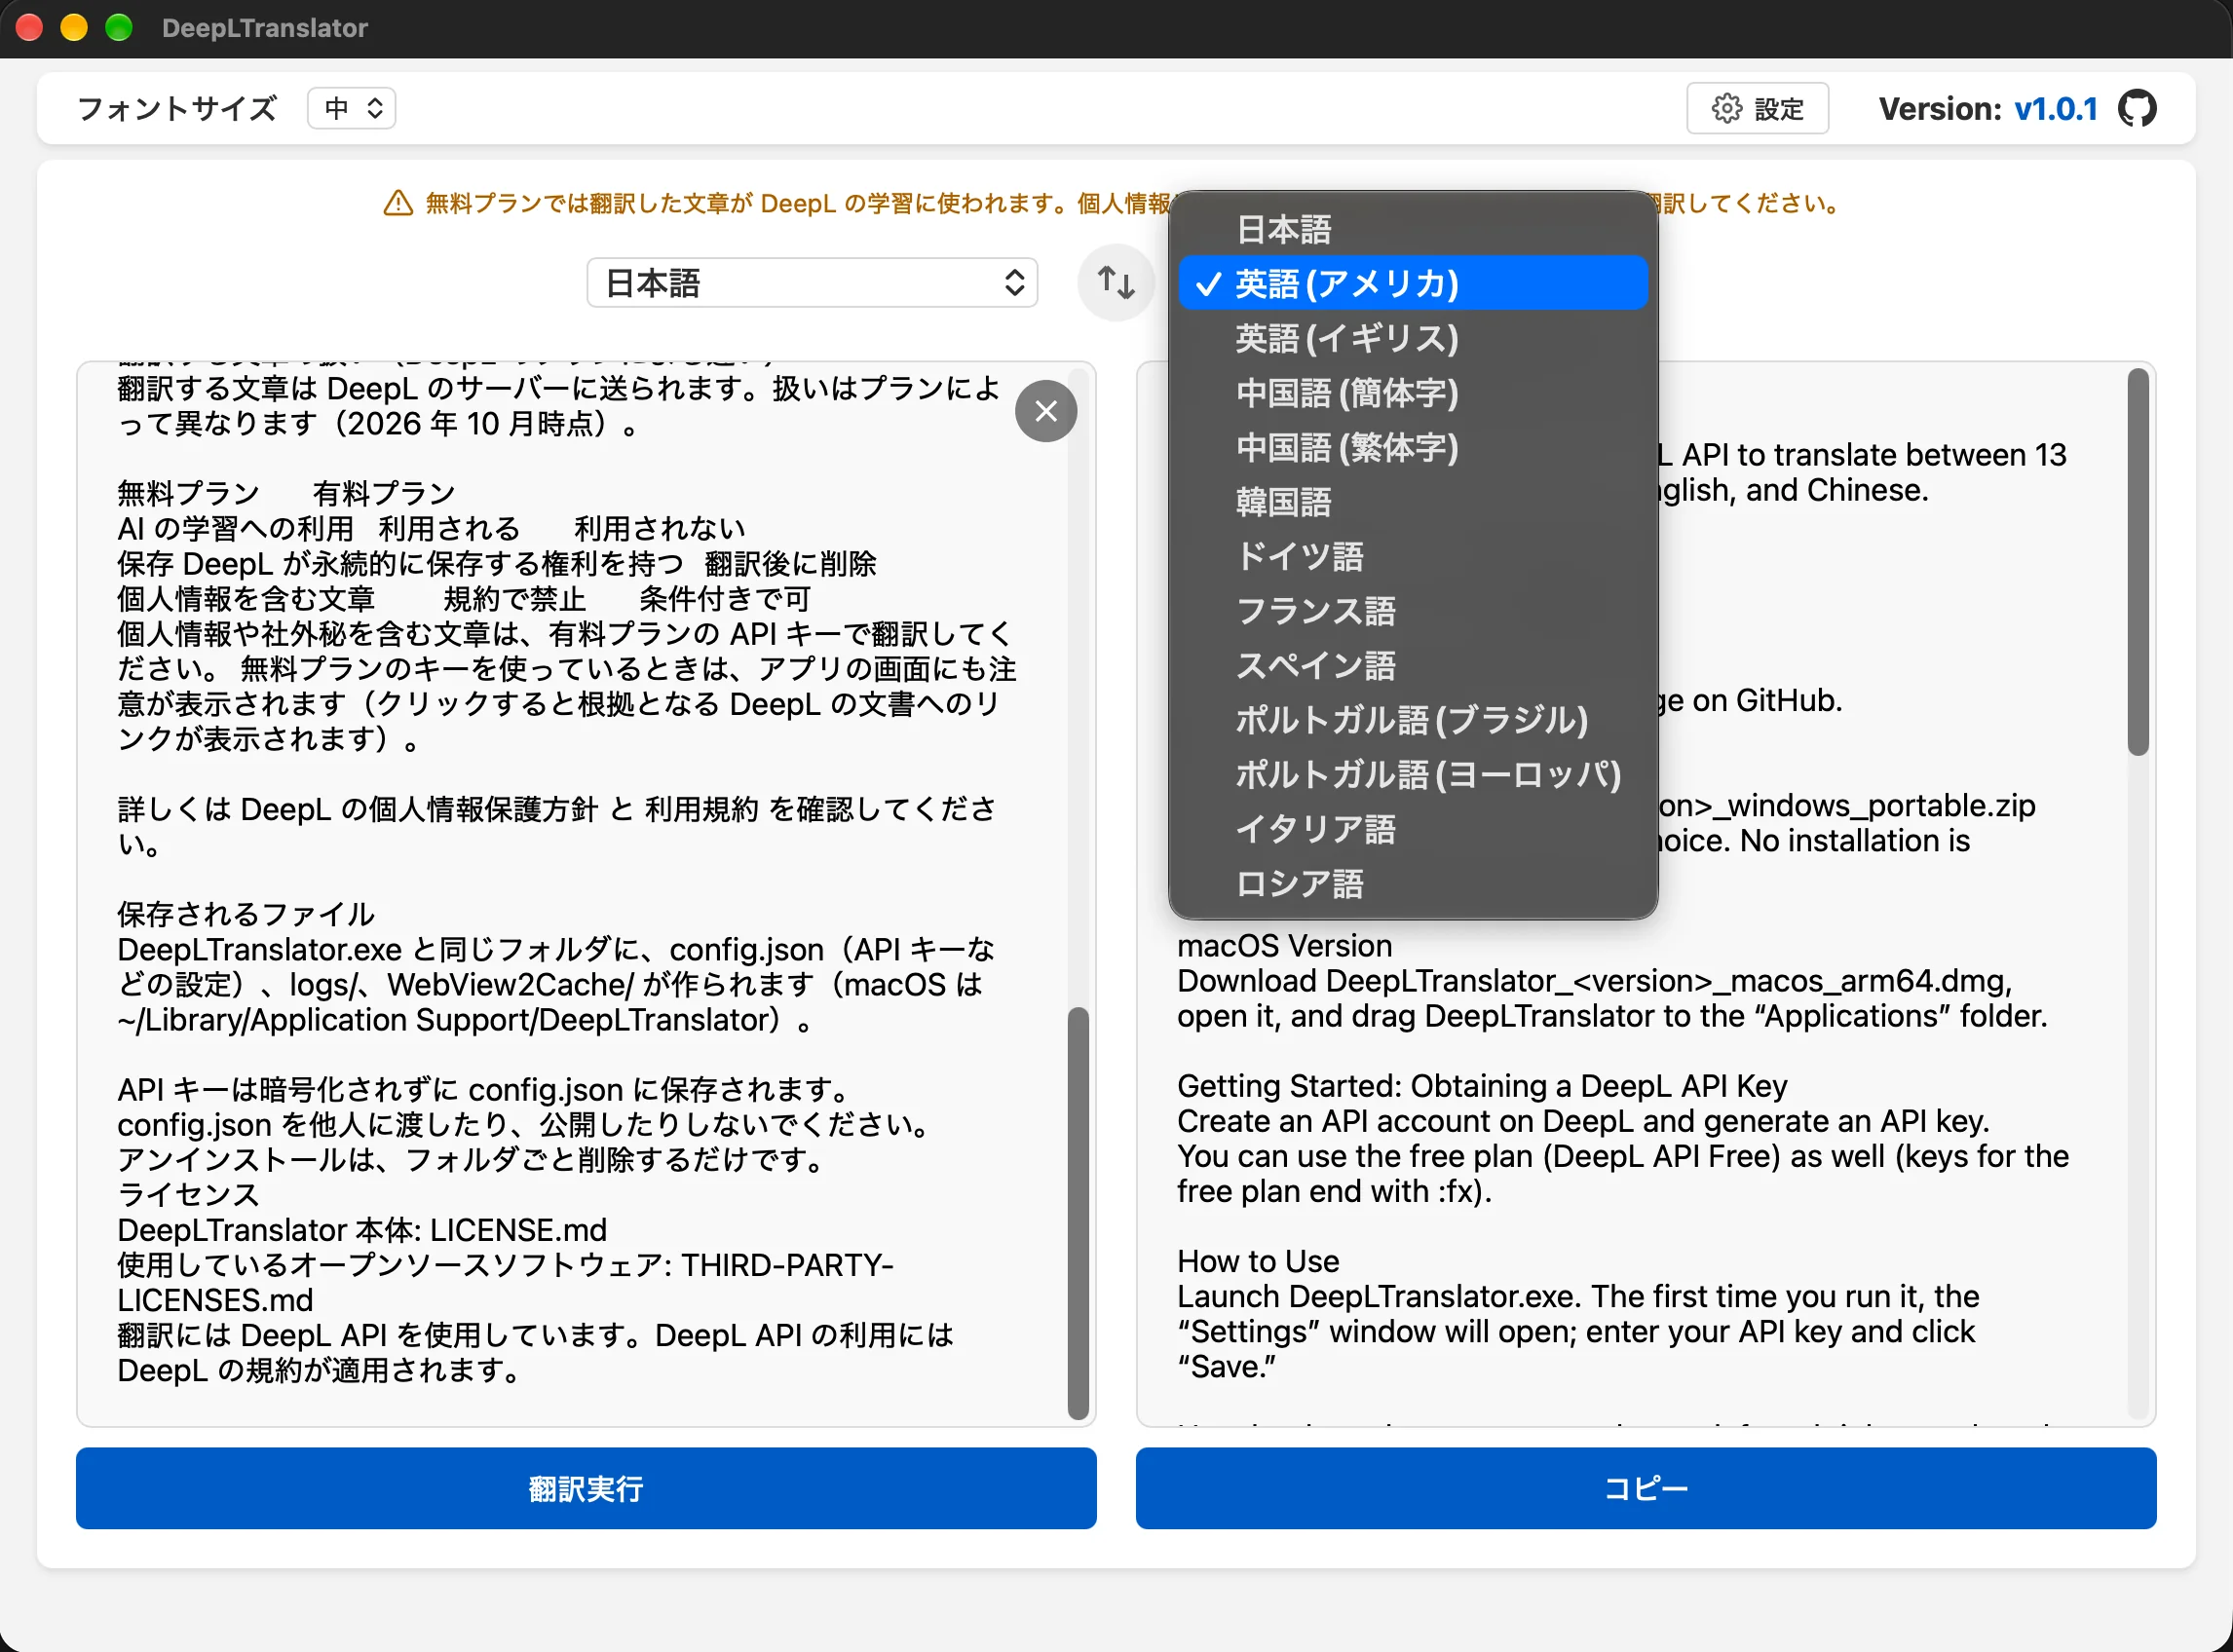Open the GitHub repository icon

coord(2137,108)
